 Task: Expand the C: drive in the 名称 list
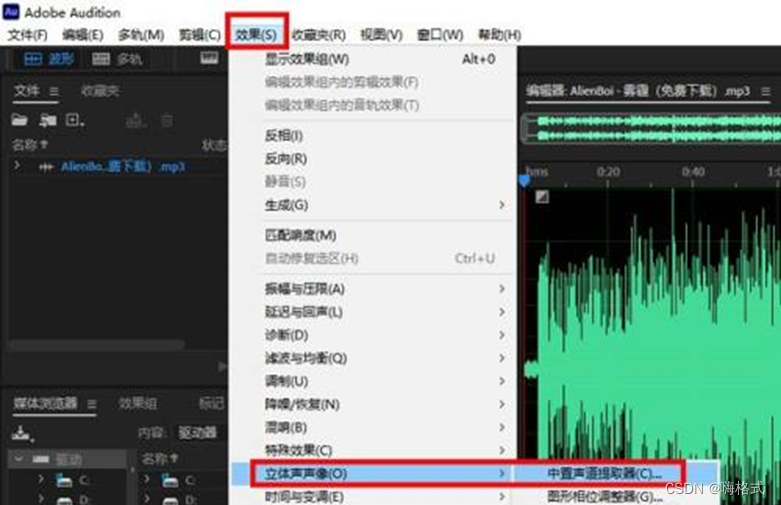coord(146,480)
